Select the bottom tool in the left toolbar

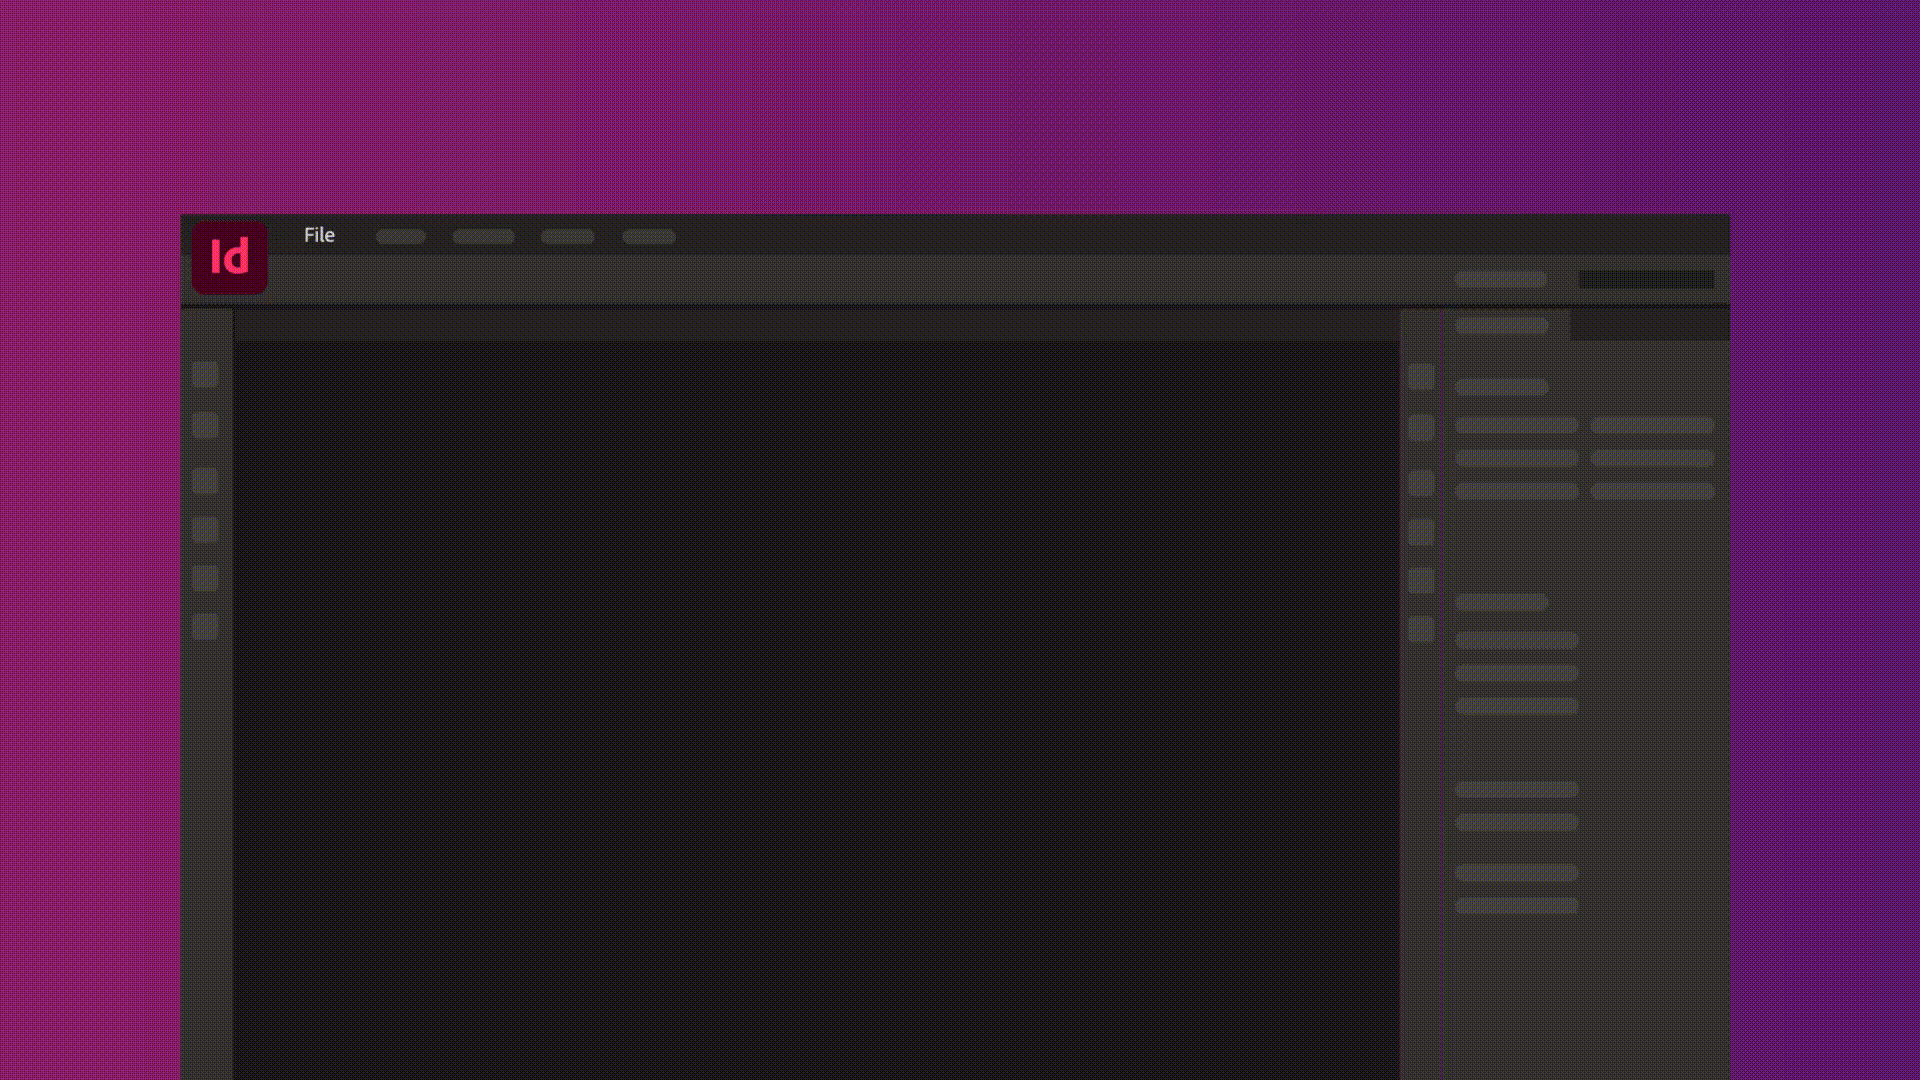click(x=204, y=625)
